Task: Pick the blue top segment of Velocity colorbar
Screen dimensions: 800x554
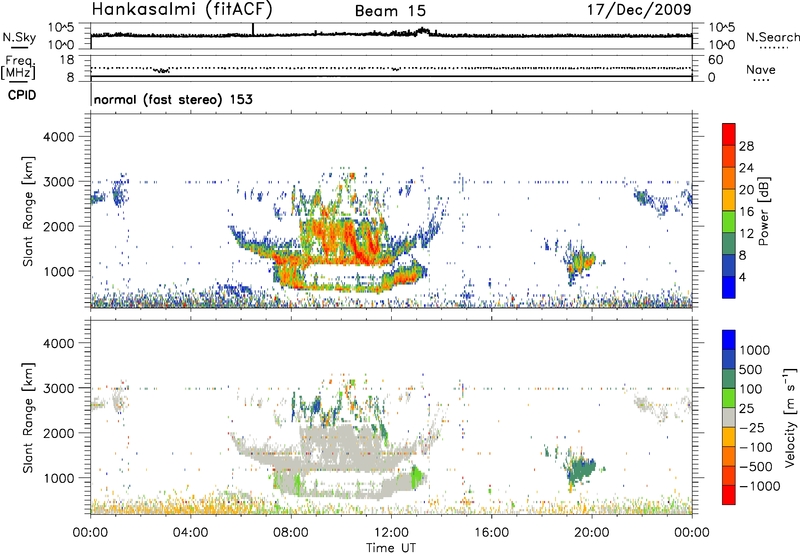Action: tap(729, 340)
